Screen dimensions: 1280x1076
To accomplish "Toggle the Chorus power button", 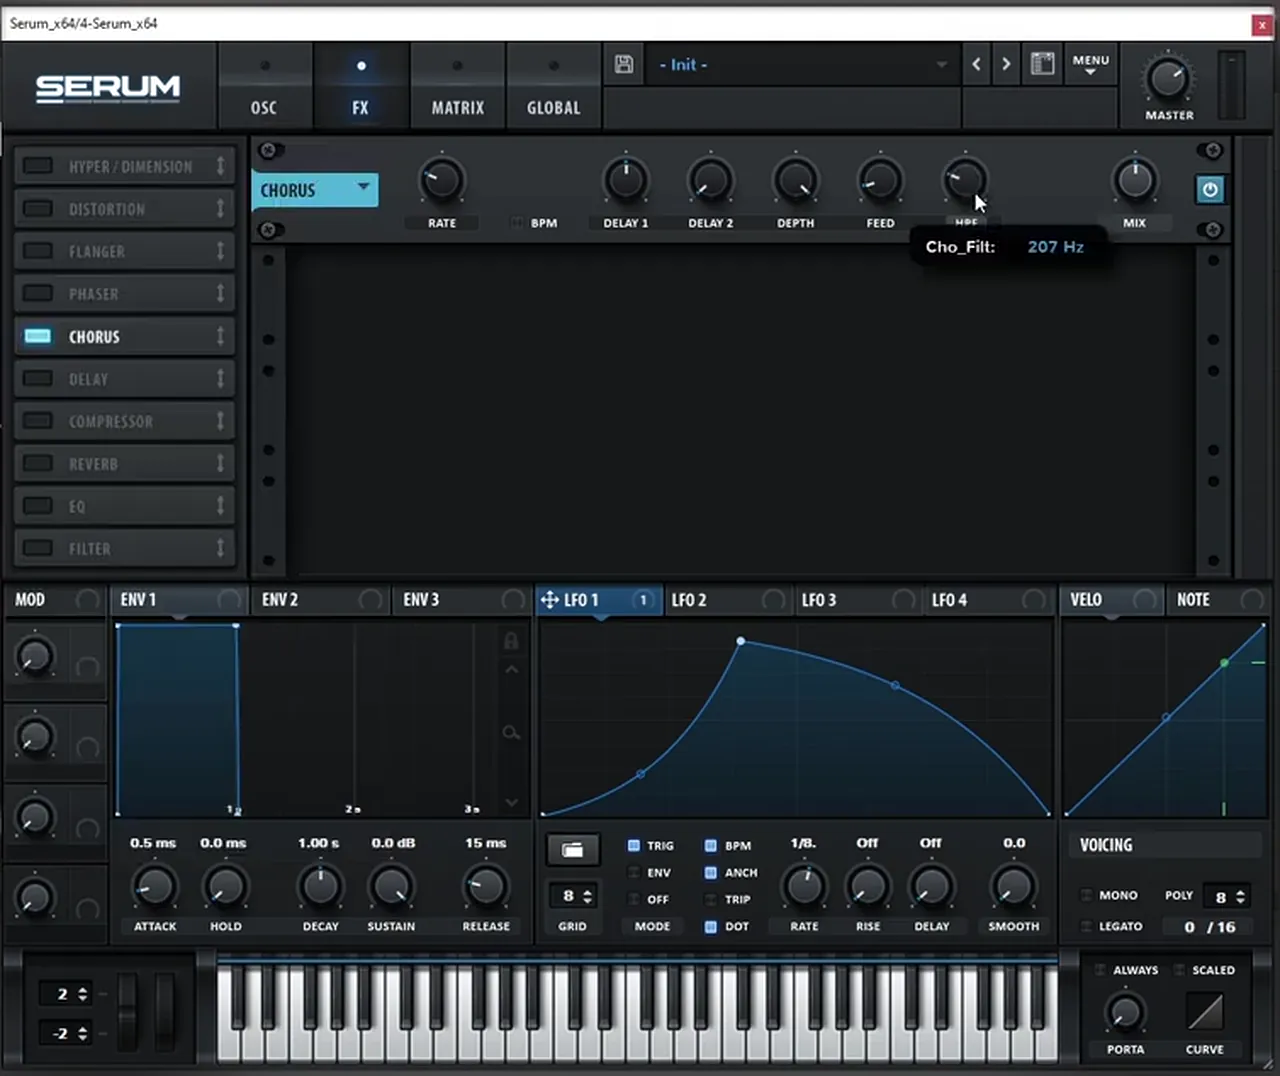I will coord(1210,189).
